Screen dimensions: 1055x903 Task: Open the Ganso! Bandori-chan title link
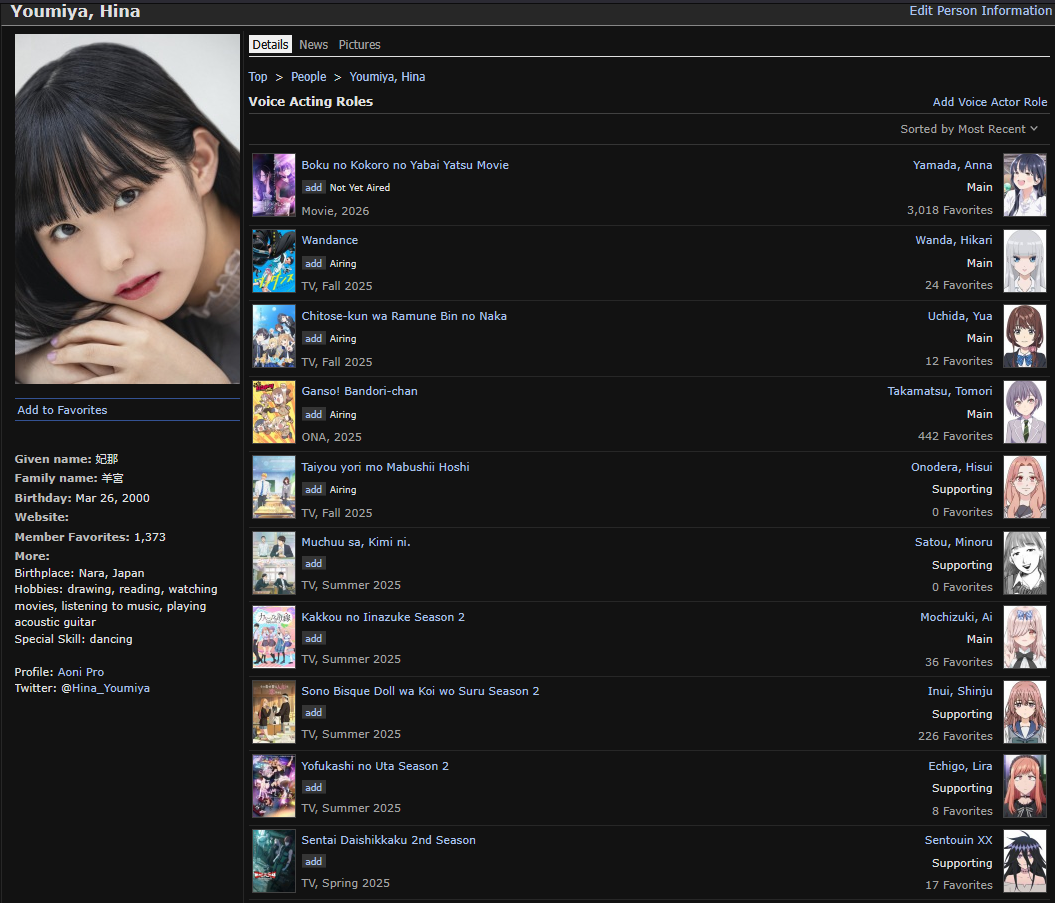tap(359, 391)
